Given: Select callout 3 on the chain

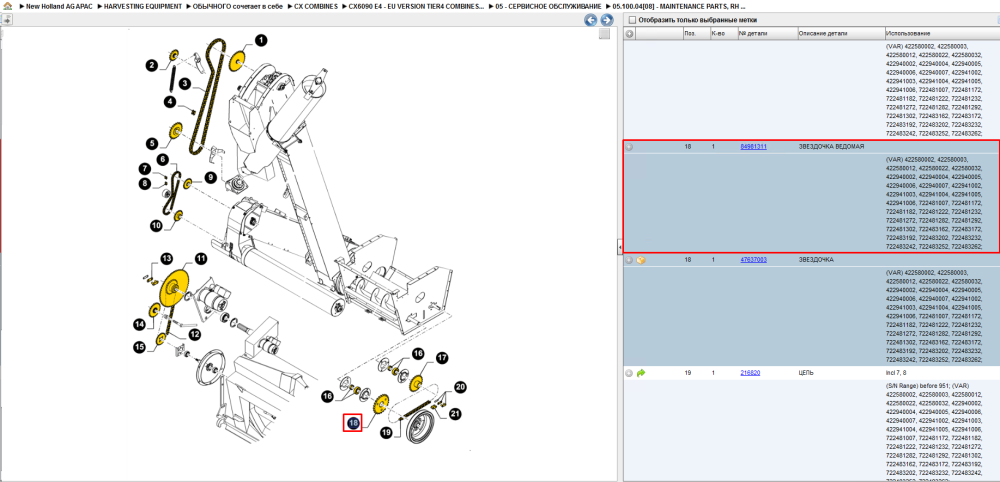Looking at the screenshot, I should click(x=184, y=83).
